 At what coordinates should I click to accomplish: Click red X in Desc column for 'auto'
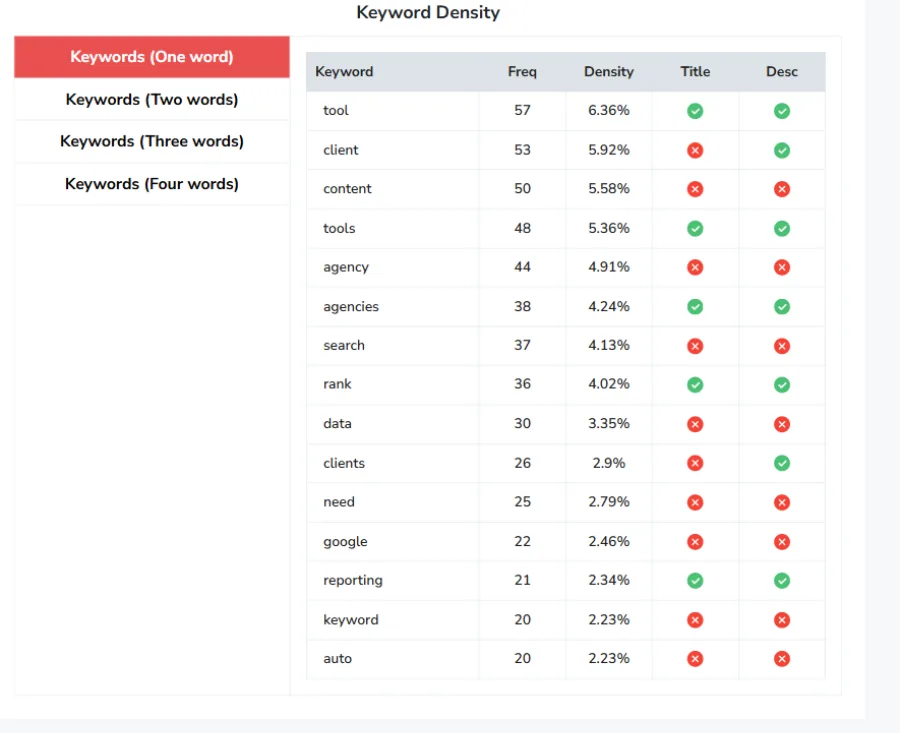(x=782, y=659)
